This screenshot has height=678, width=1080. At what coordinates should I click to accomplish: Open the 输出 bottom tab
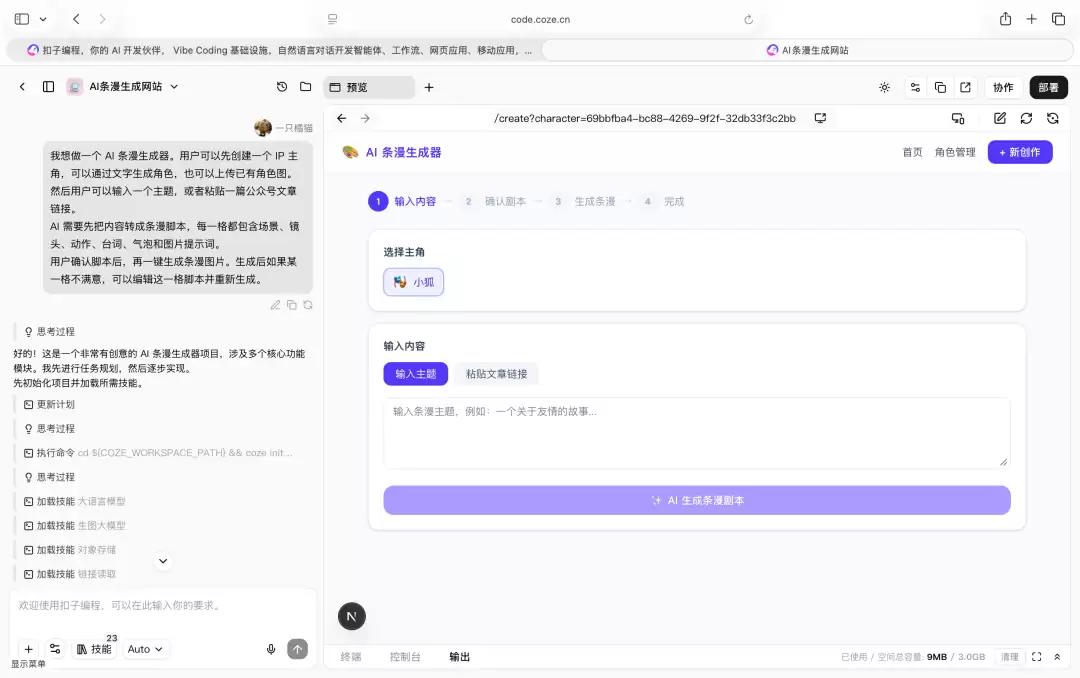(459, 657)
